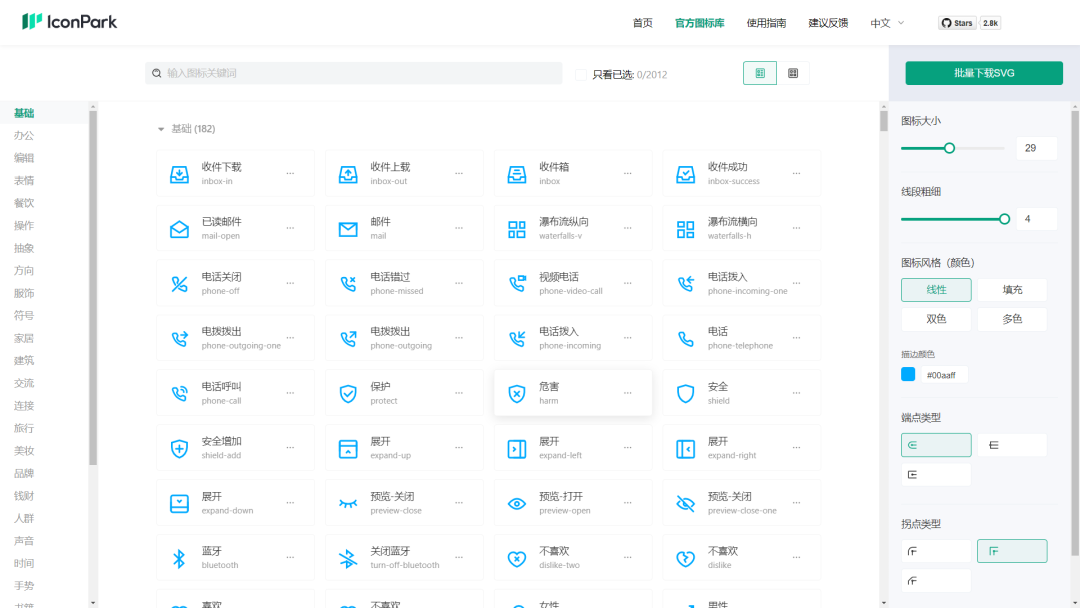Switch to detailed list view
The height and width of the screenshot is (608, 1080).
click(760, 73)
